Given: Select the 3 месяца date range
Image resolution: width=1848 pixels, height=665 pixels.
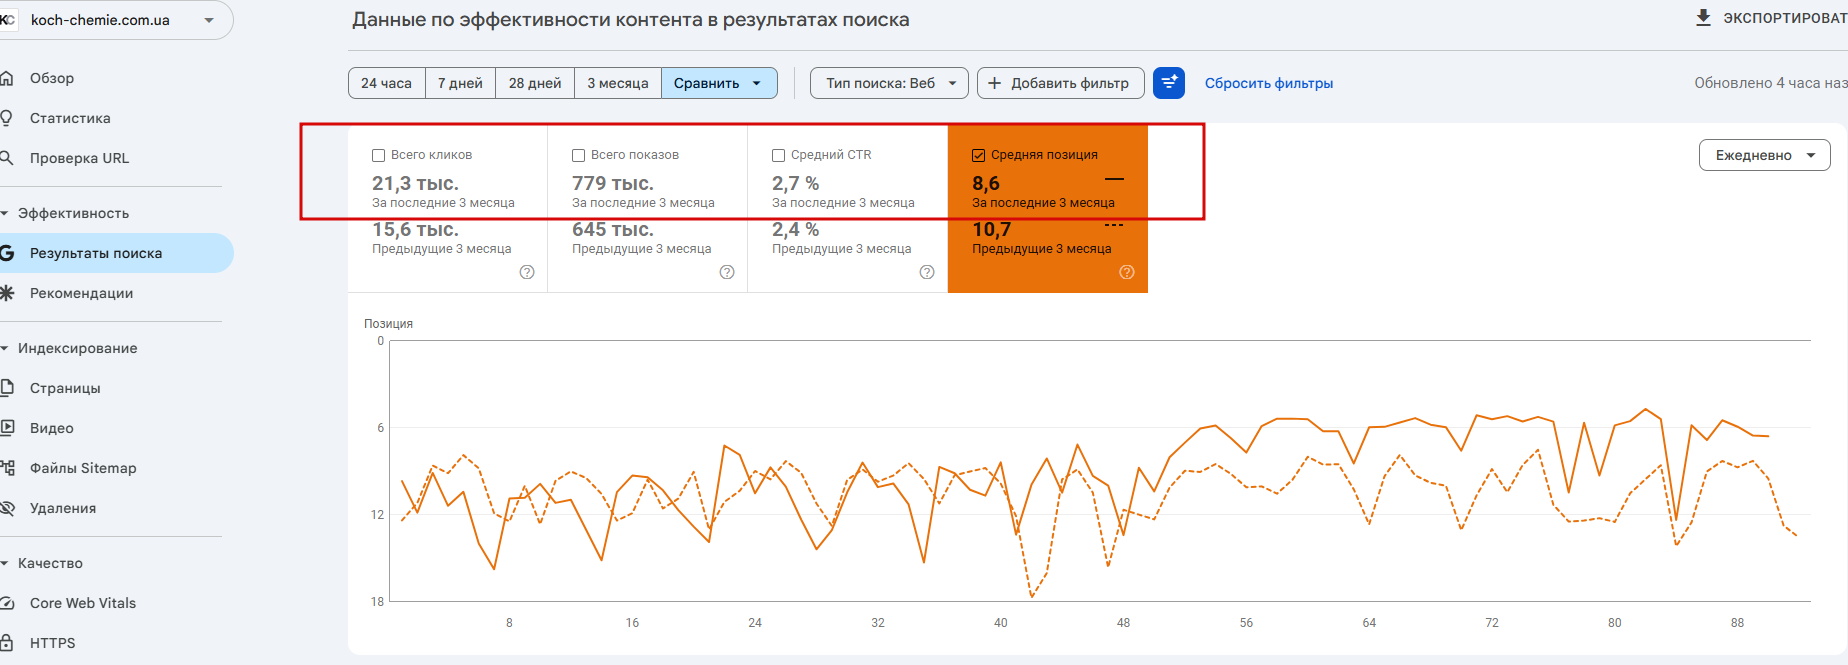Looking at the screenshot, I should [x=618, y=83].
